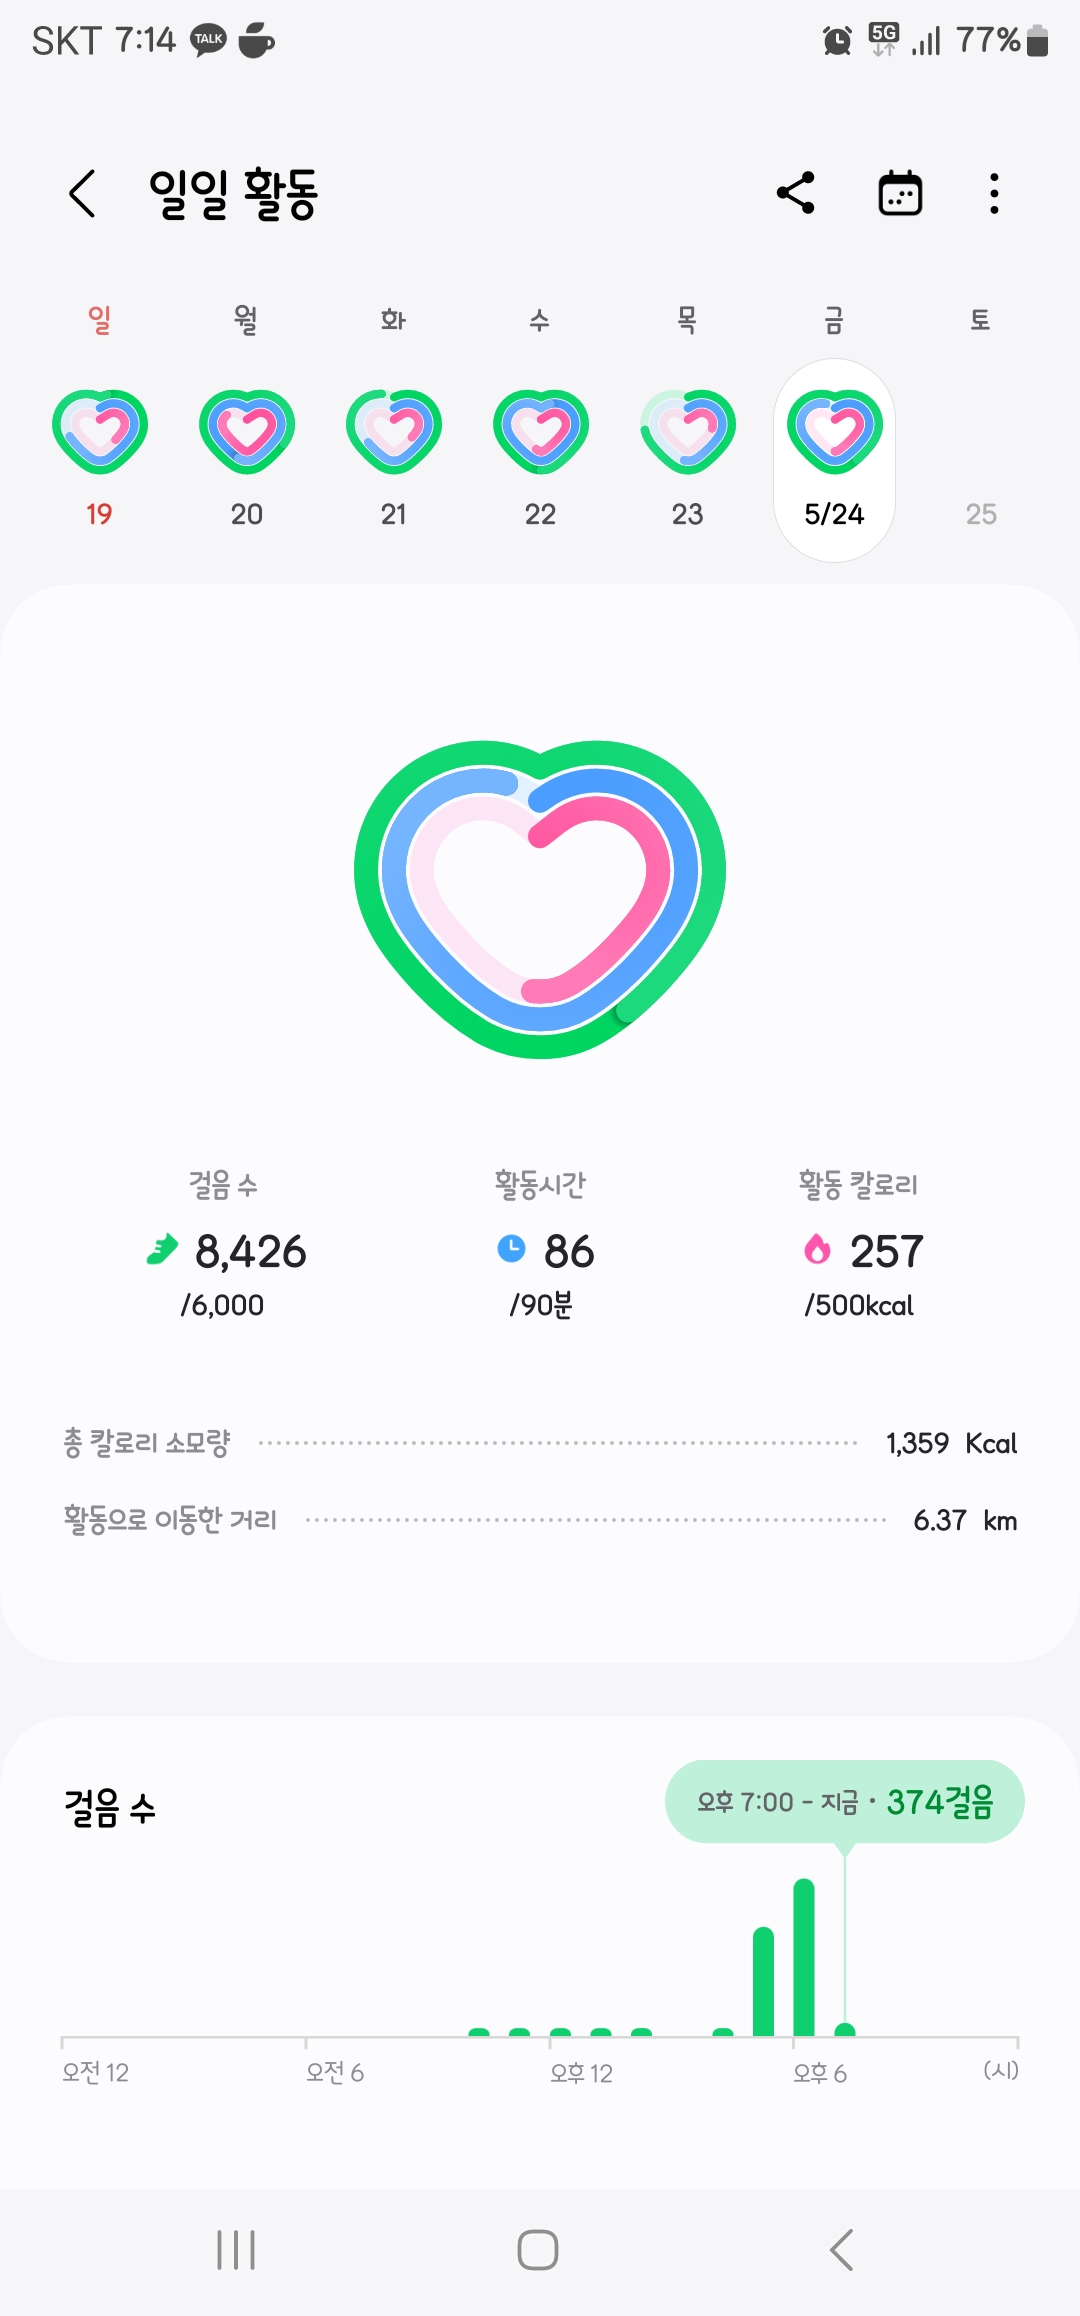Open step count 8,426 details
Screen dimensions: 1080x2316
click(226, 1251)
